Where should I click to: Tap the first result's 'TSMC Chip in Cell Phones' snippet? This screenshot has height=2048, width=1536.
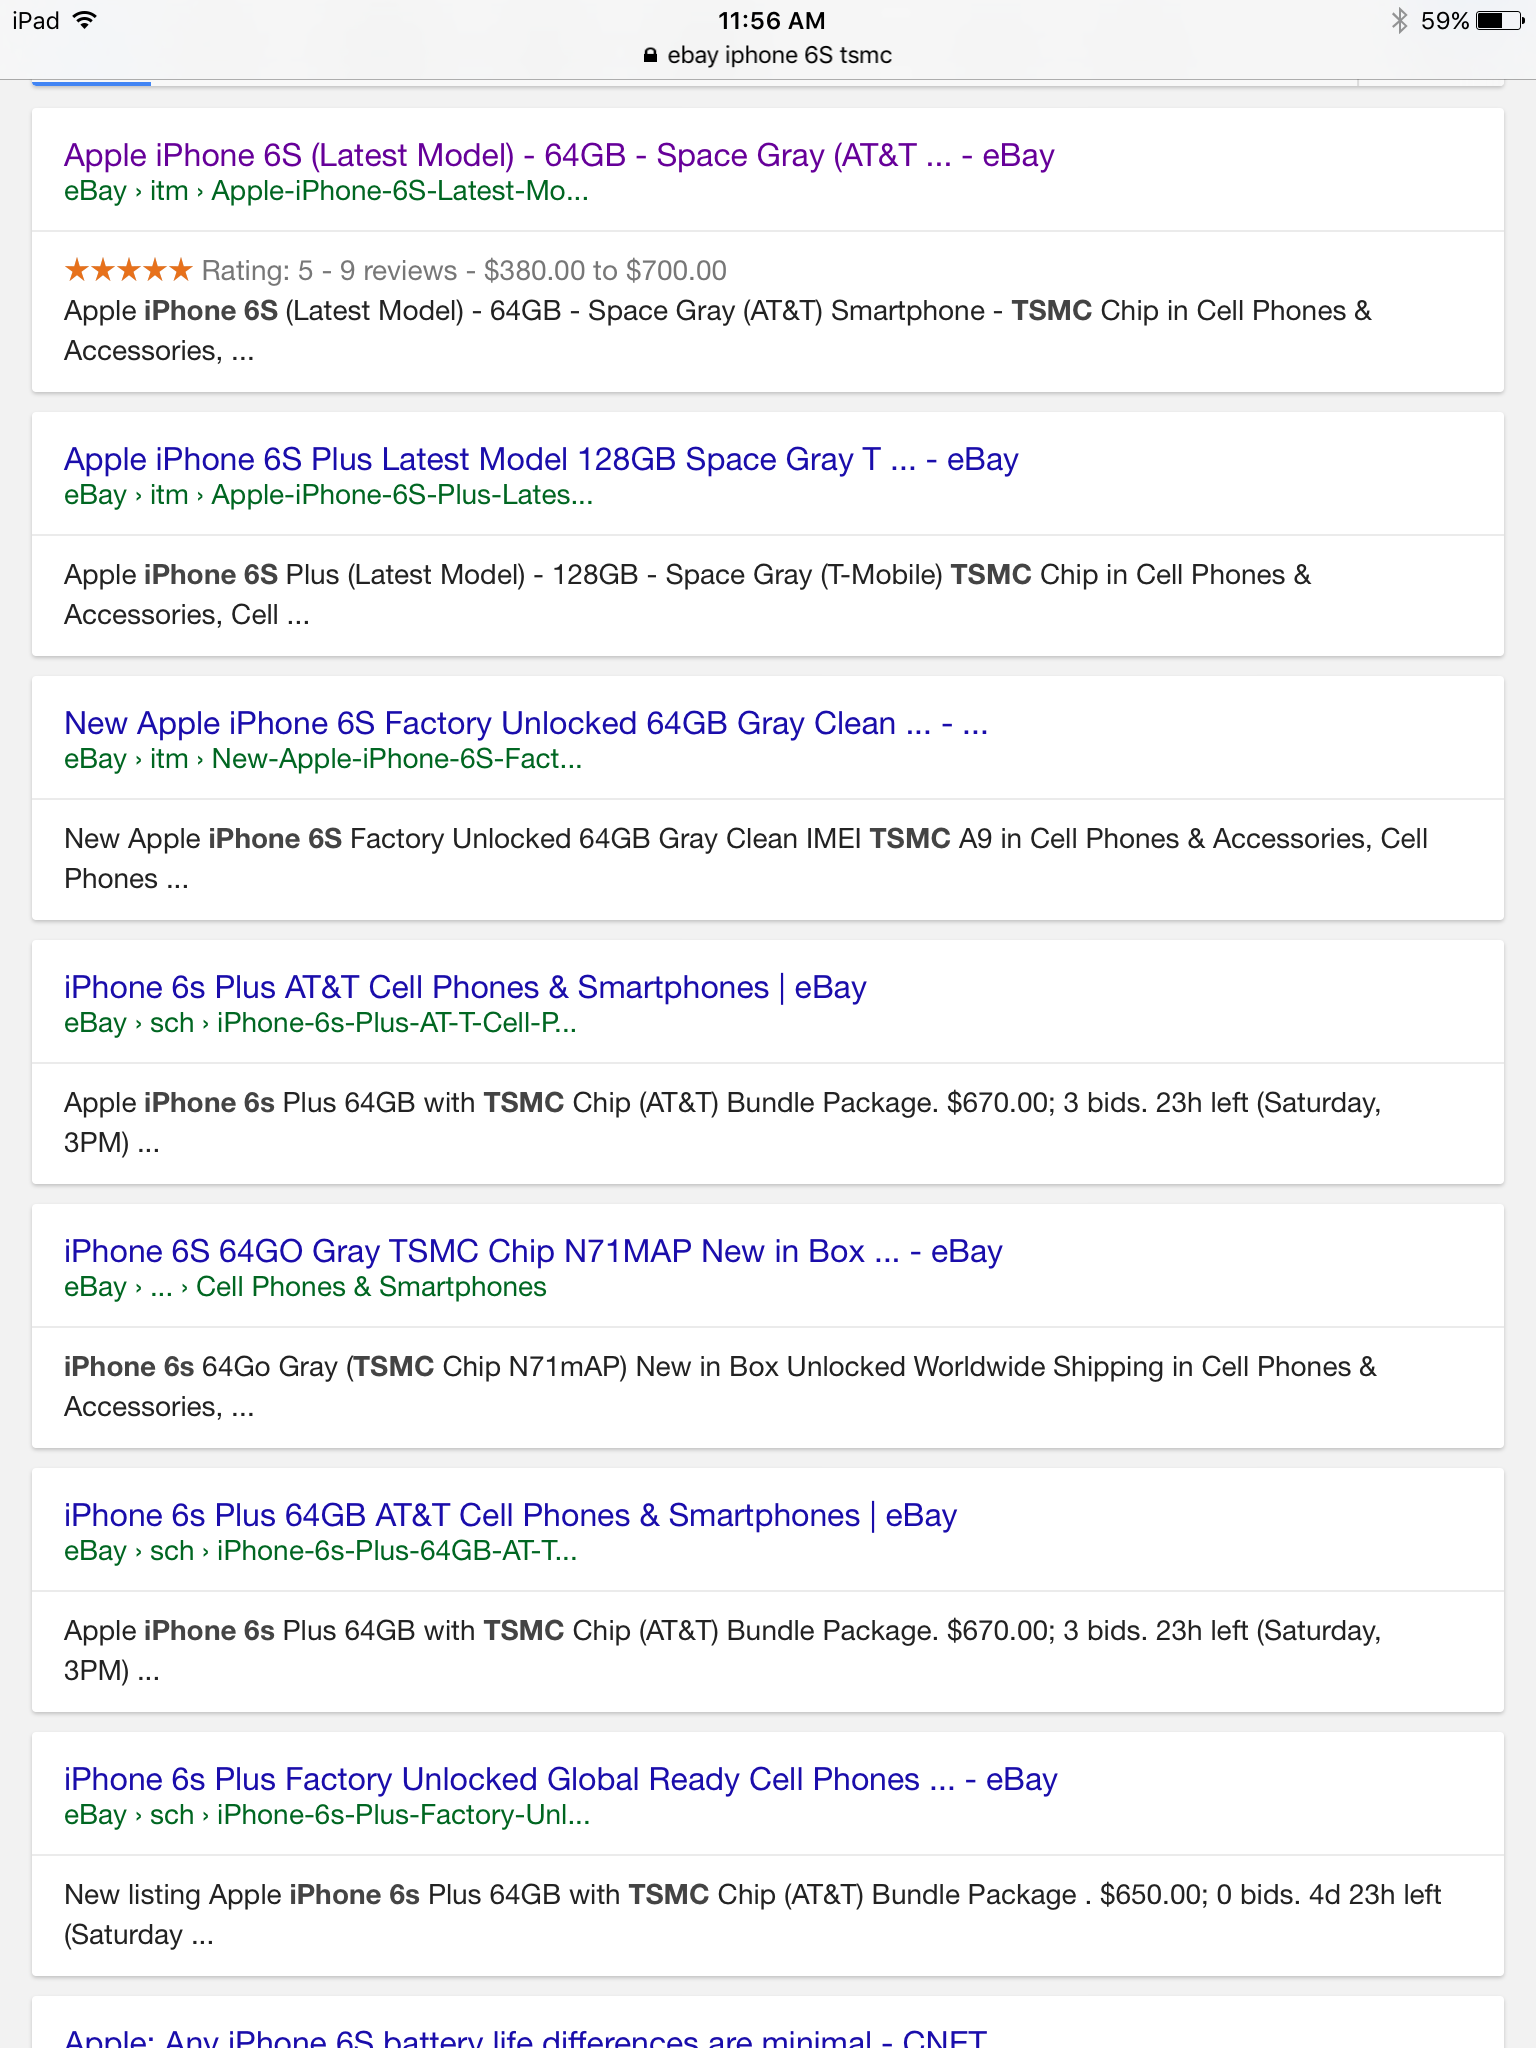[x=717, y=330]
